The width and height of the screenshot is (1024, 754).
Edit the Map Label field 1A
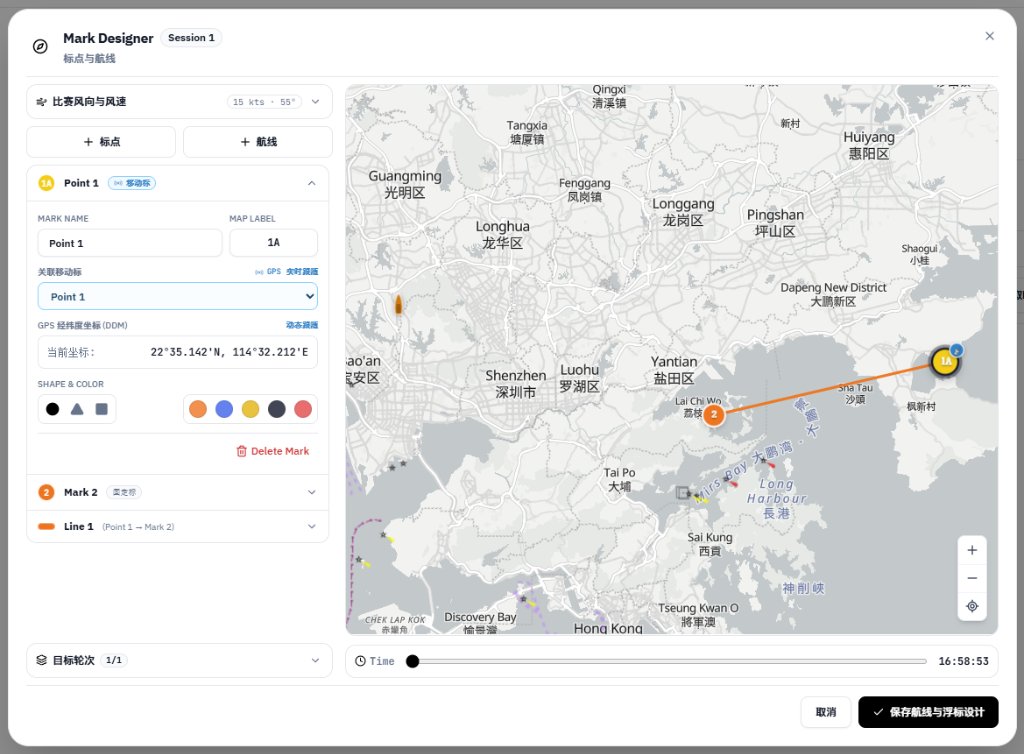click(274, 243)
